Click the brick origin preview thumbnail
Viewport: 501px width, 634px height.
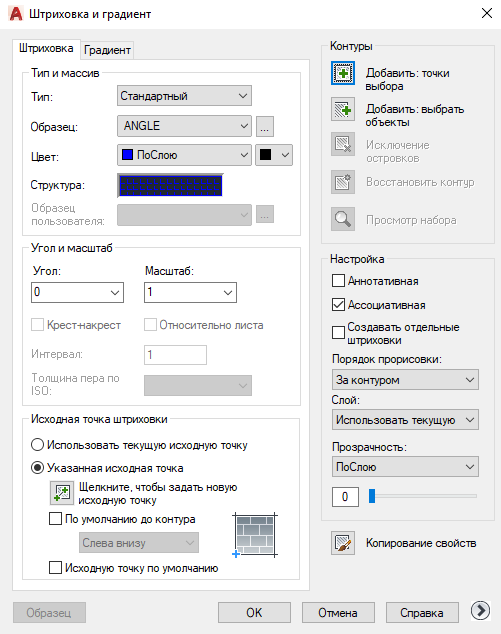point(255,535)
